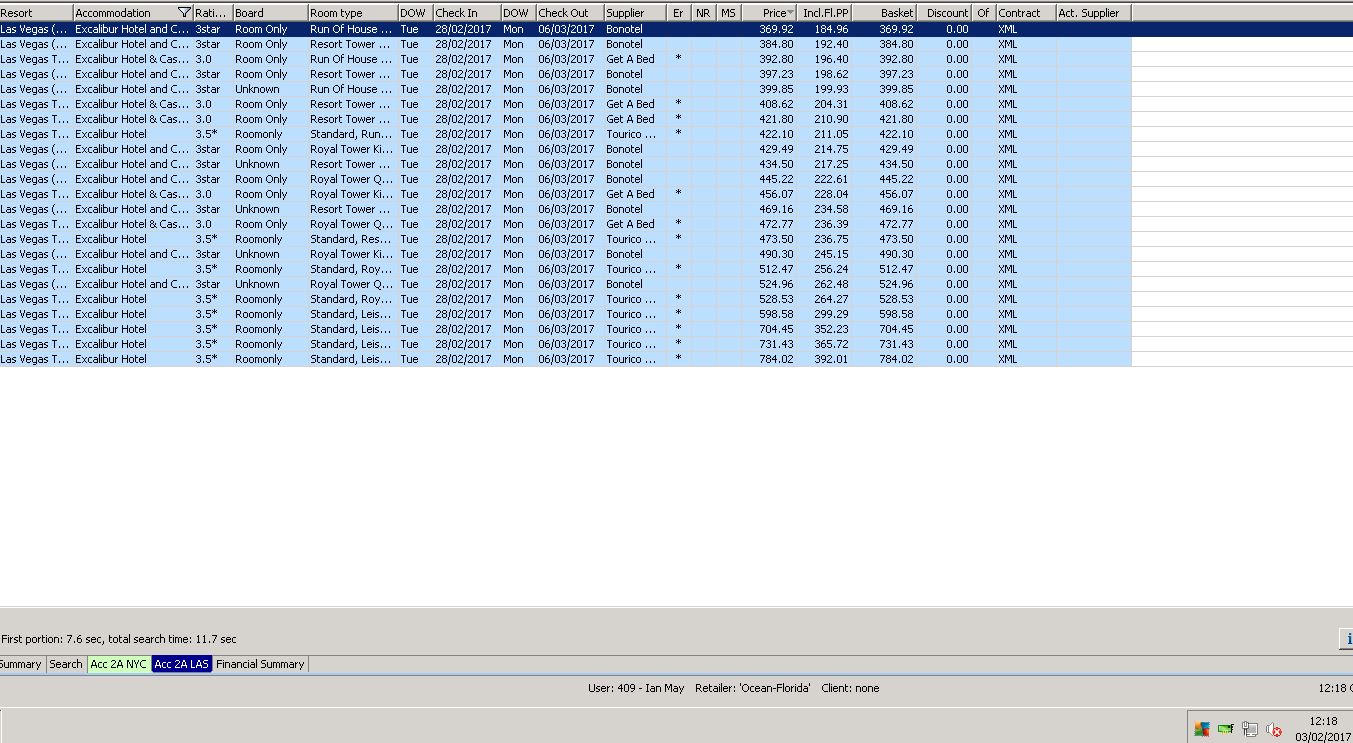The width and height of the screenshot is (1353, 743).
Task: Select the cell showing 199.93
Action: (825, 89)
